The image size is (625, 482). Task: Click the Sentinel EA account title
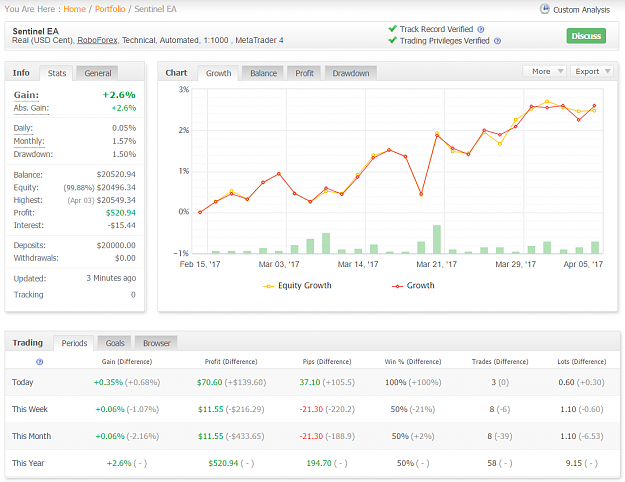click(x=35, y=31)
